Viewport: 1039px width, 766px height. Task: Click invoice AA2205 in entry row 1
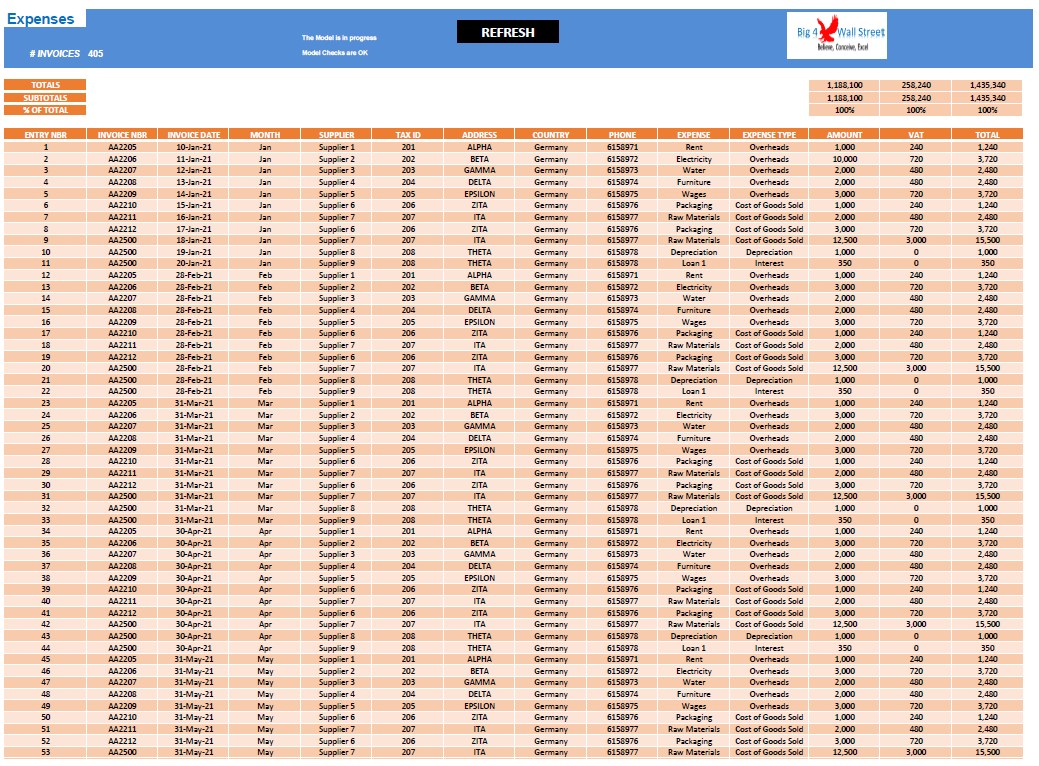[x=123, y=147]
